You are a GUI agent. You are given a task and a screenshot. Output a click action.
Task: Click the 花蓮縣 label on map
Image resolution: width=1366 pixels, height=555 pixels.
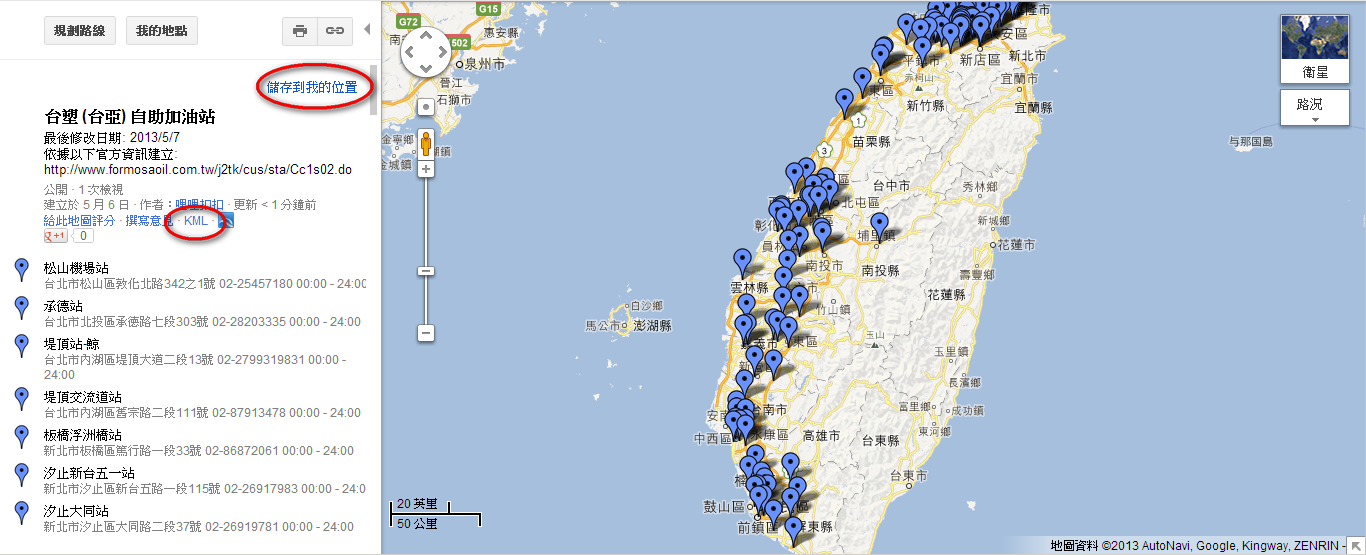pyautogui.click(x=945, y=295)
